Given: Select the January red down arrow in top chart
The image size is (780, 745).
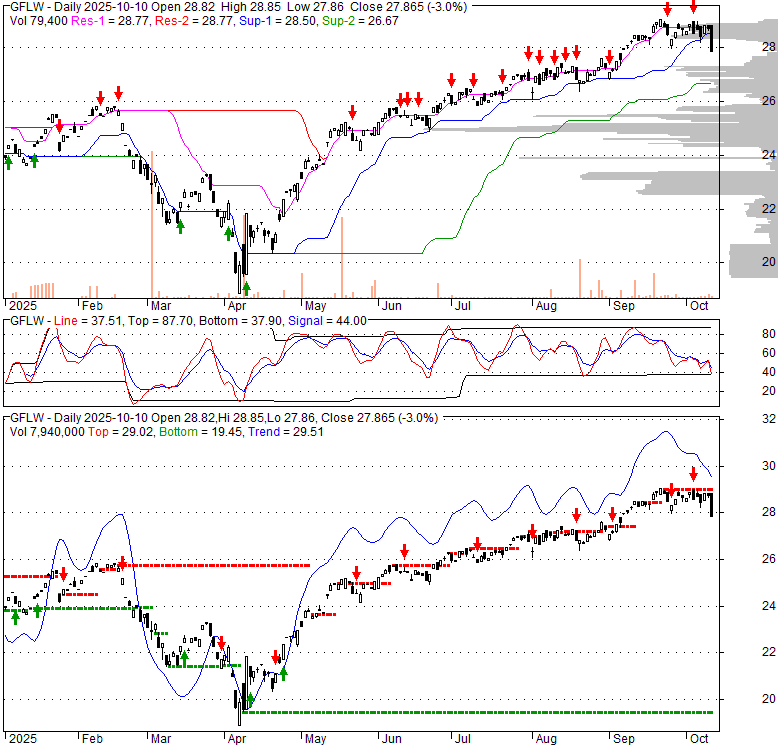Looking at the screenshot, I should [x=59, y=126].
